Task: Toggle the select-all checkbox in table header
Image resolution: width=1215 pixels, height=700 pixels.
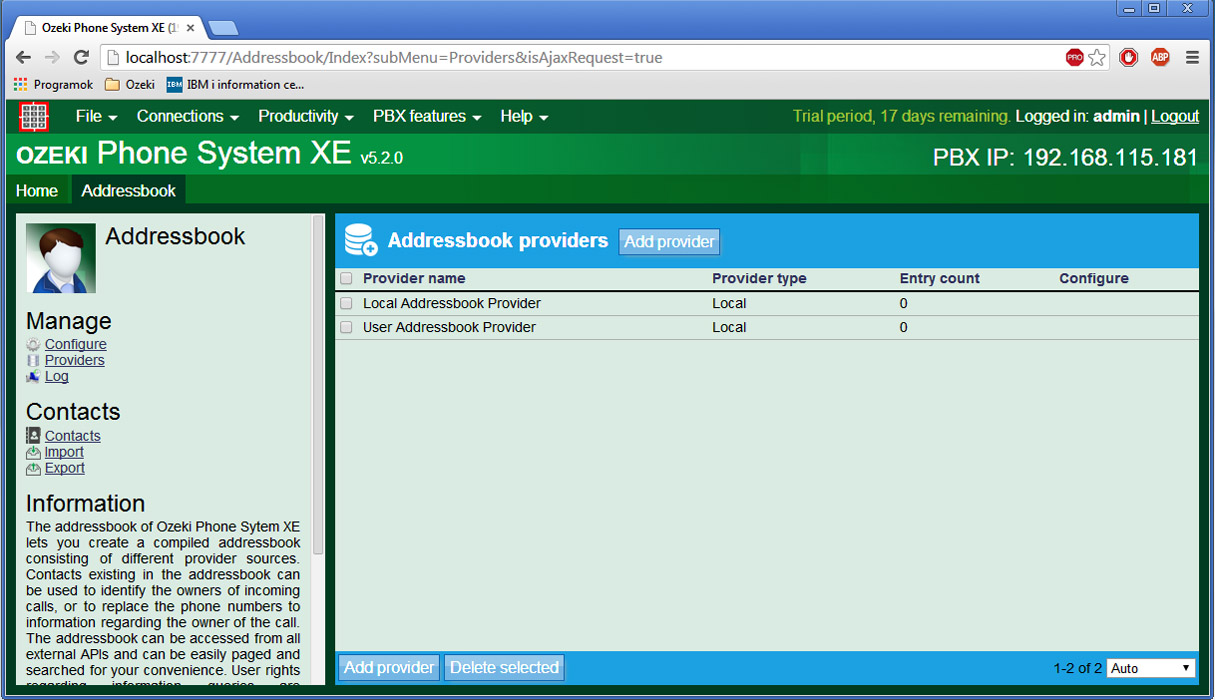Action: tap(346, 279)
